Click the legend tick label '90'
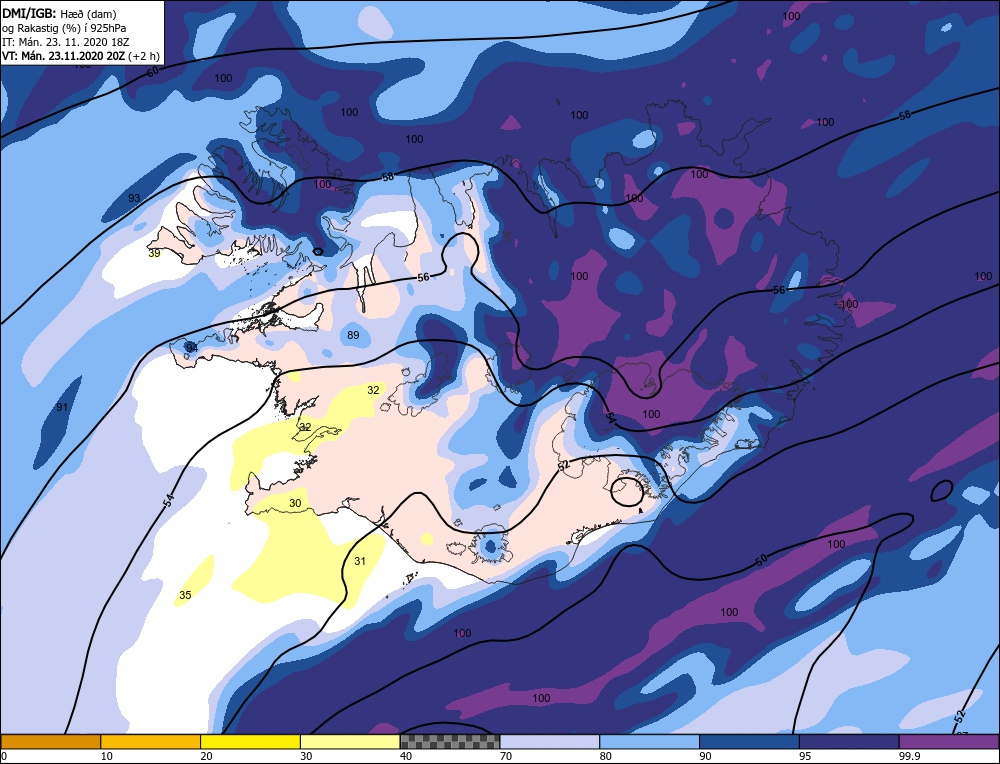1000x764 pixels. (705, 756)
